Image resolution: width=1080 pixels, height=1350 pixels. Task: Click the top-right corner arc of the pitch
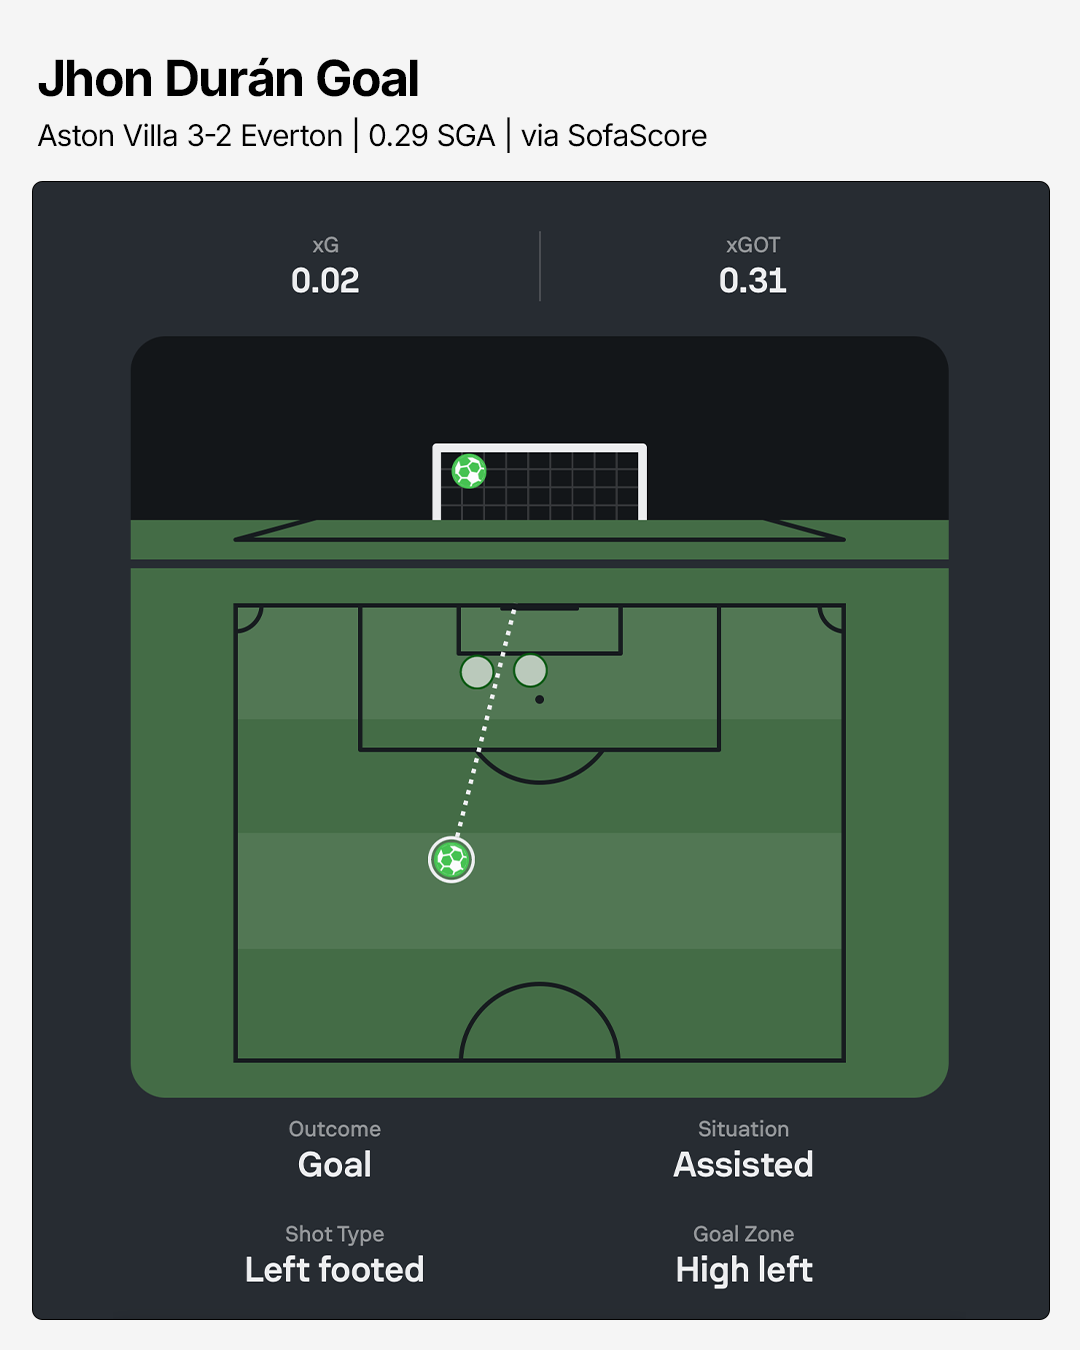tap(831, 619)
